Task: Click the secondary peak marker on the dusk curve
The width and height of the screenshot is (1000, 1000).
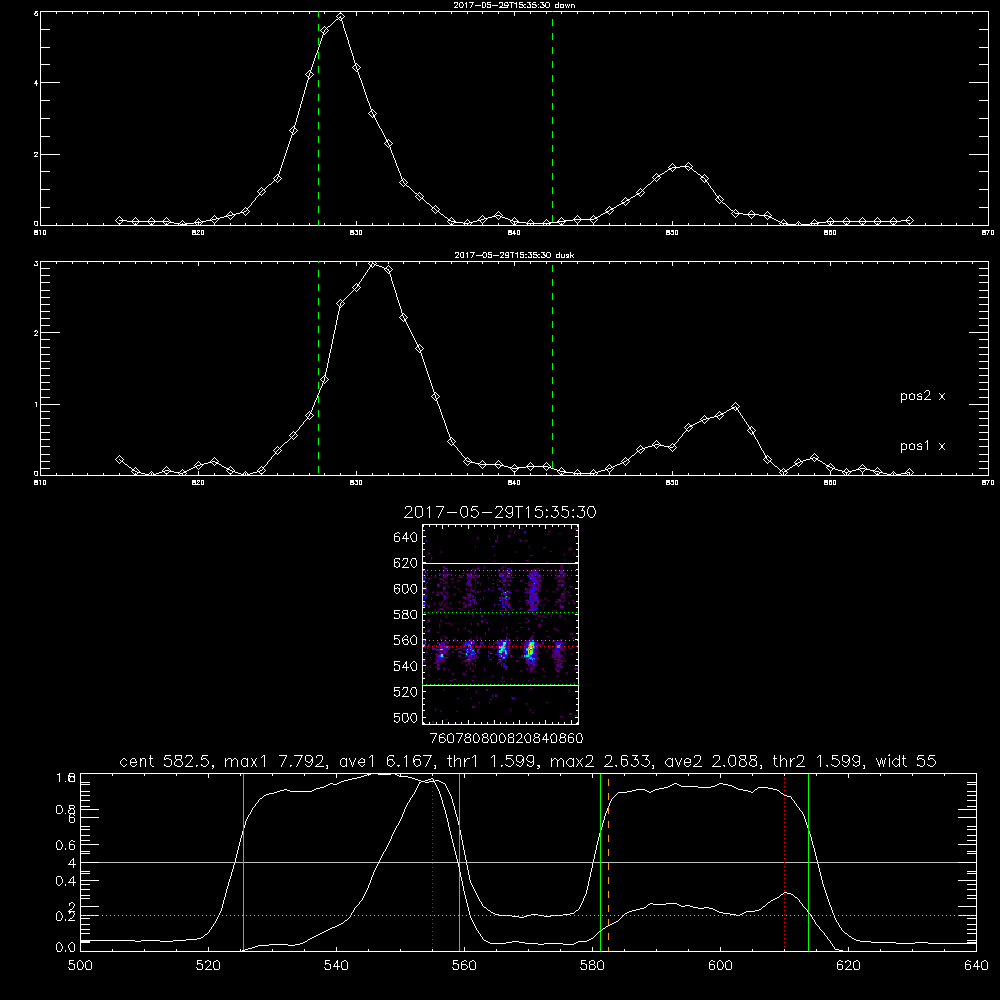Action: pyautogui.click(x=736, y=406)
